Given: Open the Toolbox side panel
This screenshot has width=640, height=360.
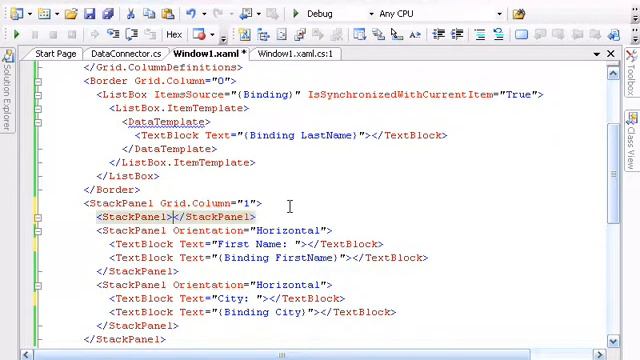Looking at the screenshot, I should point(631,73).
